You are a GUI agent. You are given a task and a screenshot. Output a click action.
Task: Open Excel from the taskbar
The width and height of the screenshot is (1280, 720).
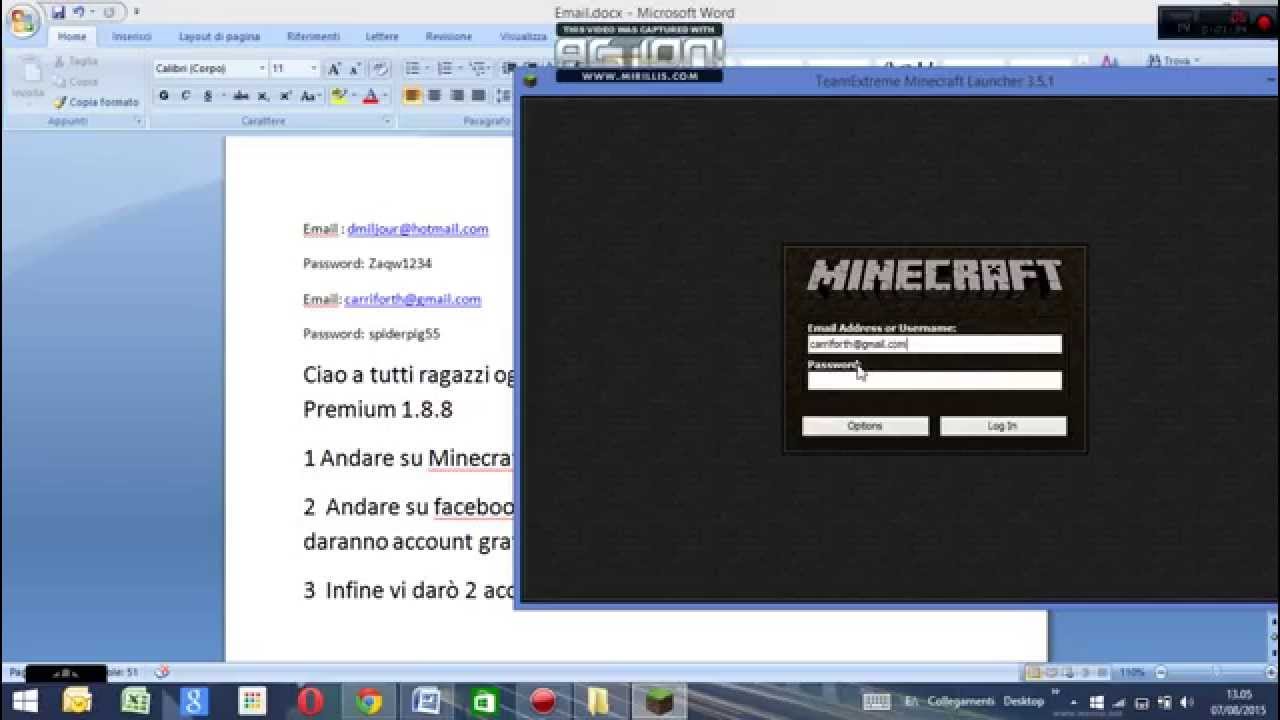136,701
